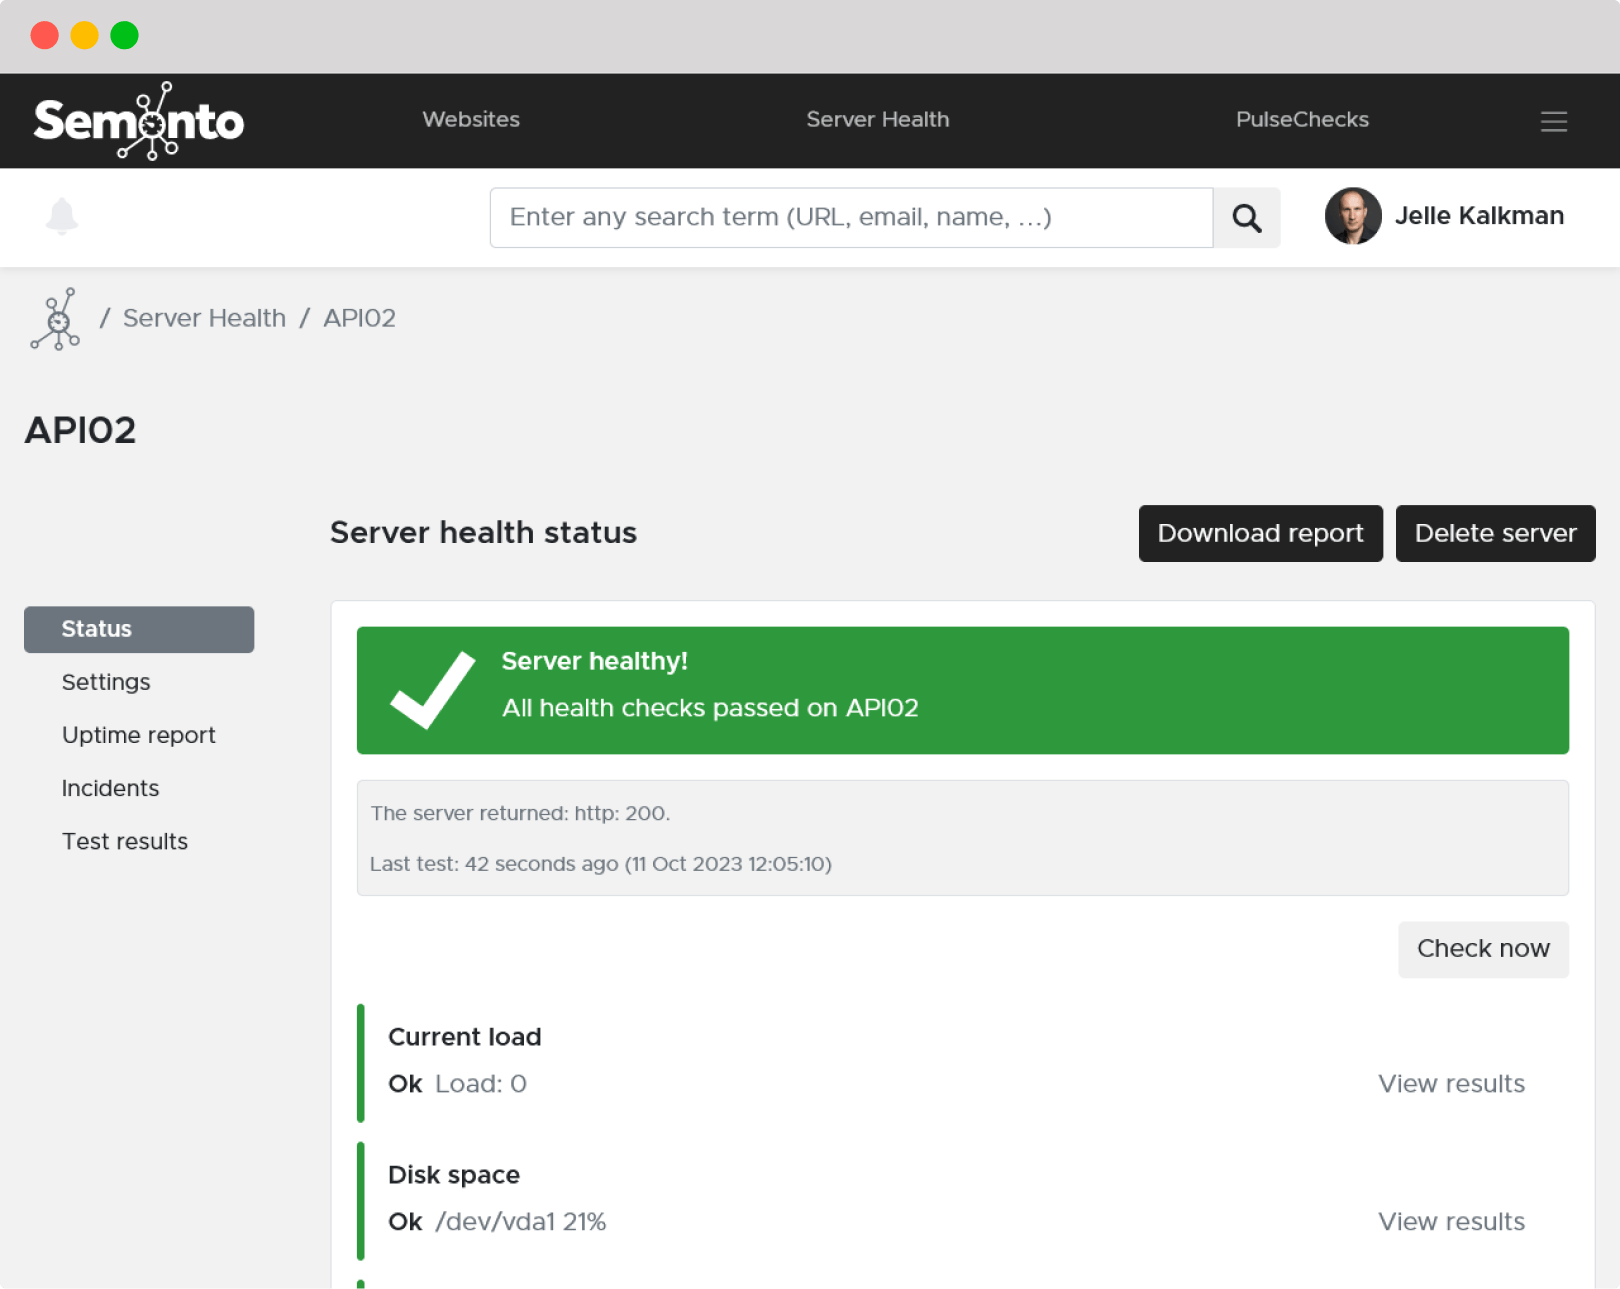Click the 'Server health status' heading
The image size is (1620, 1289).
pyautogui.click(x=483, y=532)
